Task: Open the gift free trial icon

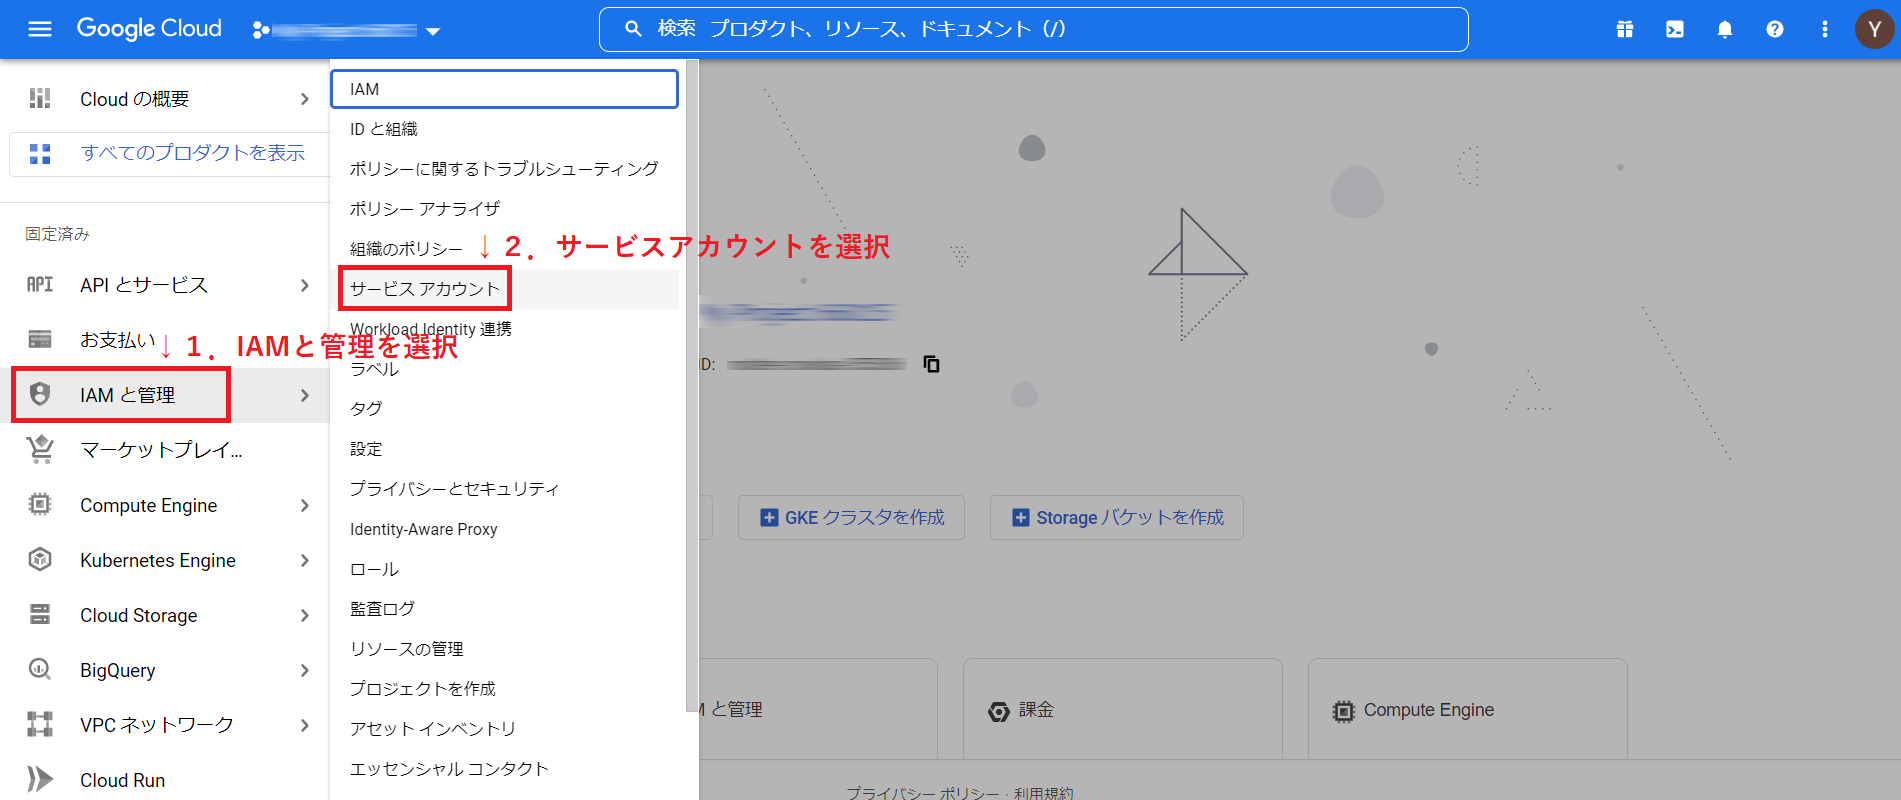Action: (x=1625, y=30)
